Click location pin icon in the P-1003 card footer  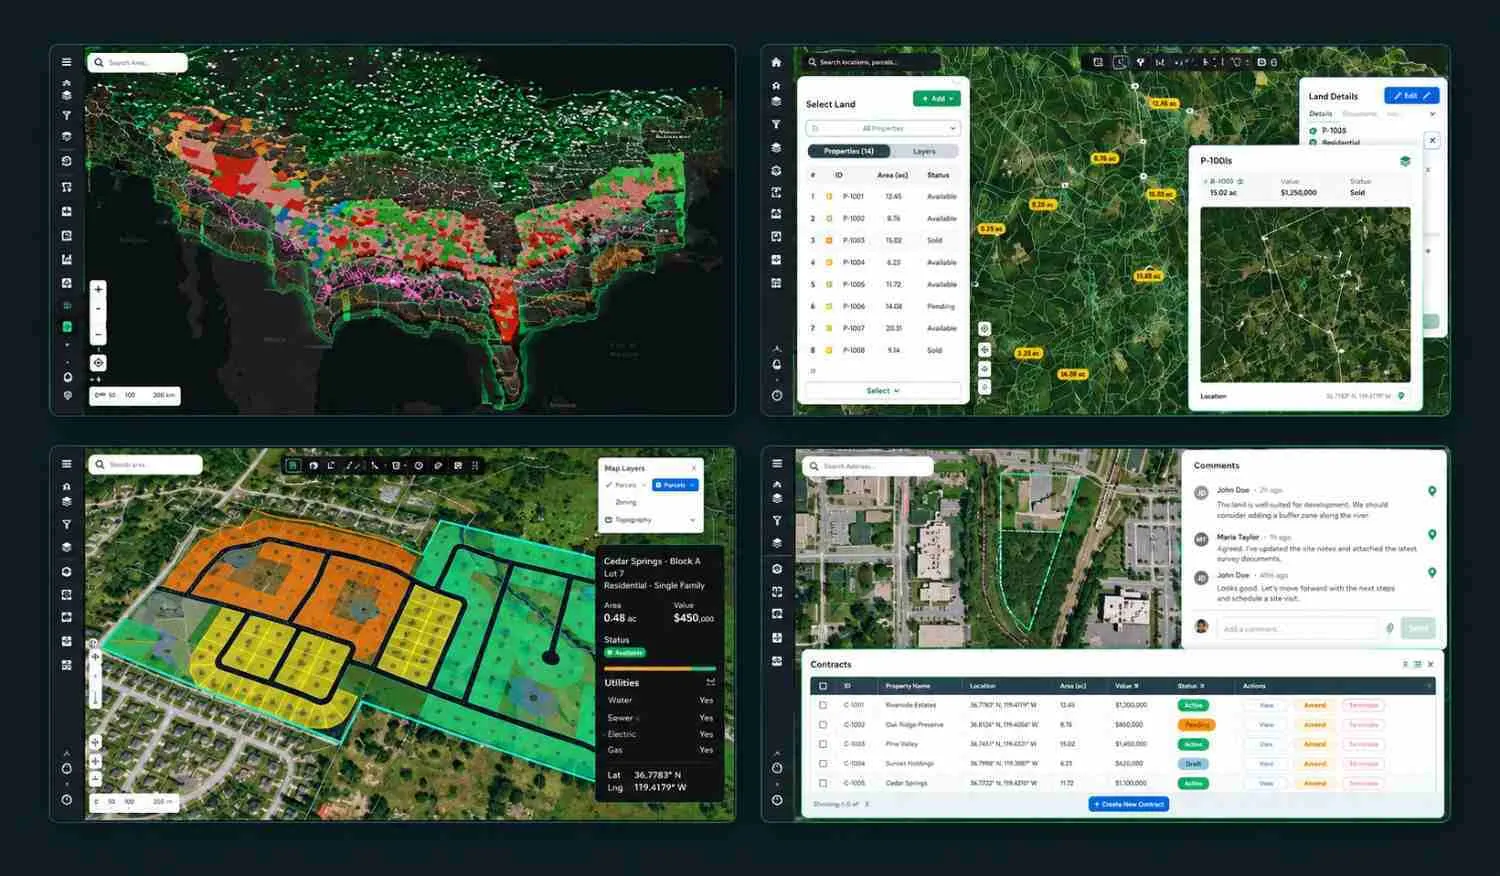click(x=1401, y=396)
